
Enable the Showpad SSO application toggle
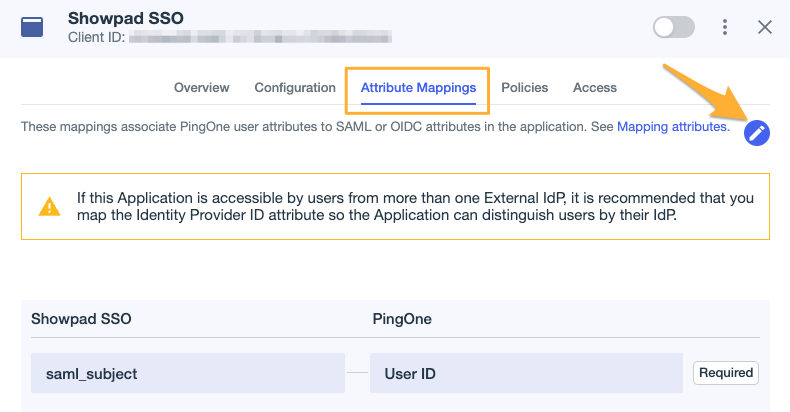[x=674, y=27]
